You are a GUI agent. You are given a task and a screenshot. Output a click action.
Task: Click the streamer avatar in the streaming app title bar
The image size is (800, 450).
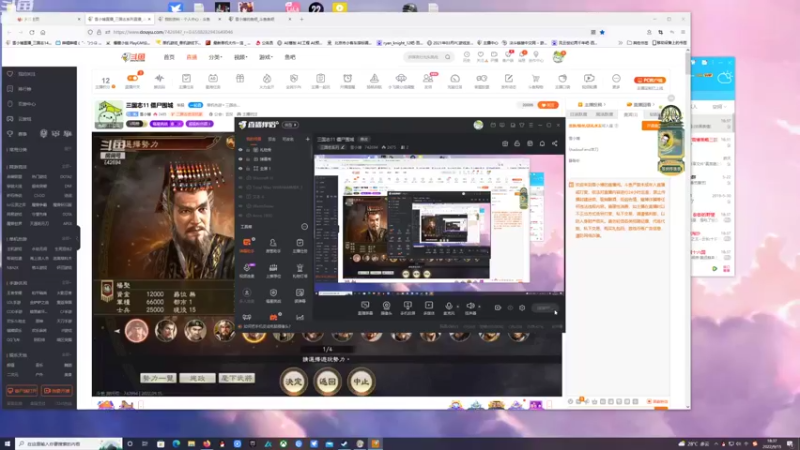(478, 125)
